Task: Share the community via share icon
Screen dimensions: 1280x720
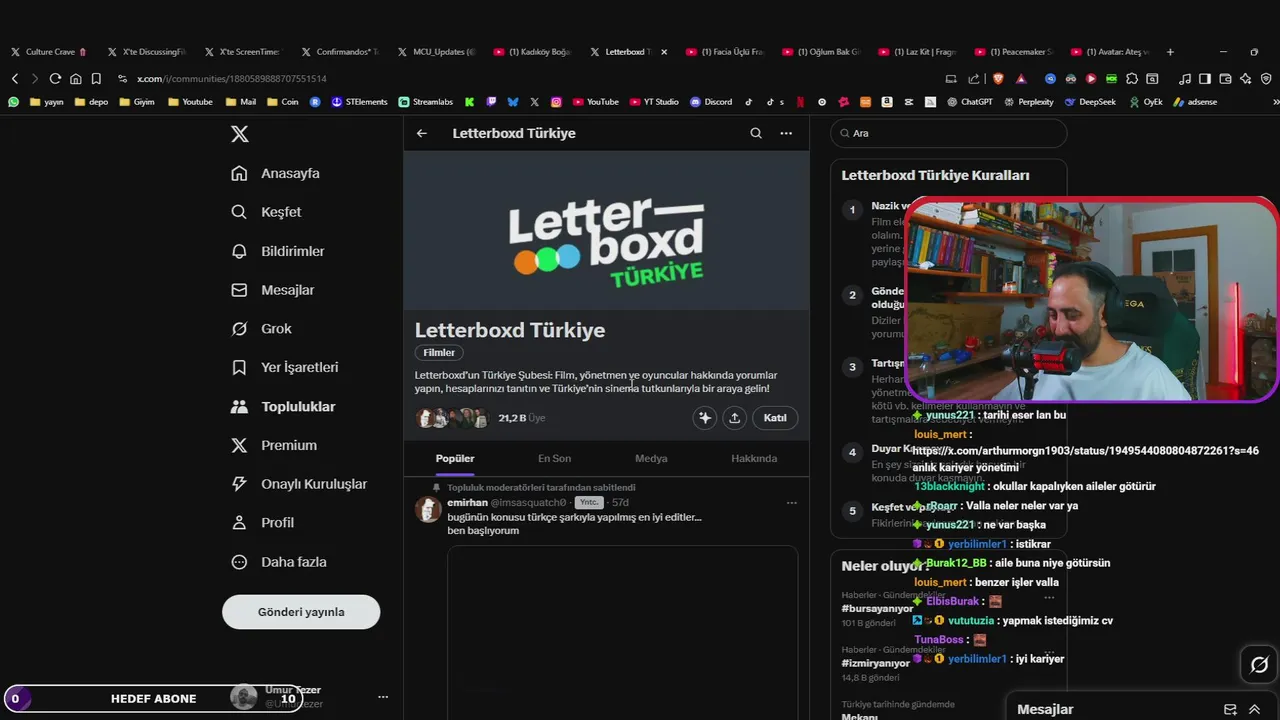Action: tap(734, 418)
